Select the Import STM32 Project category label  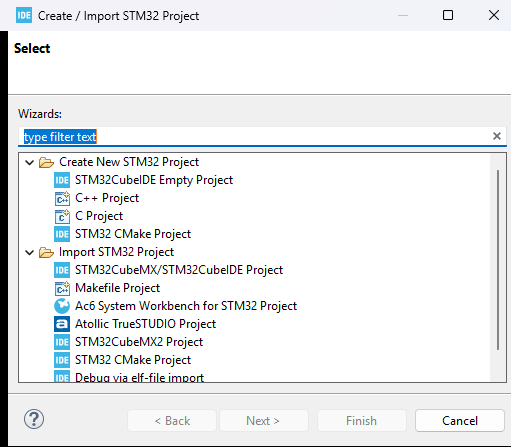coord(116,252)
